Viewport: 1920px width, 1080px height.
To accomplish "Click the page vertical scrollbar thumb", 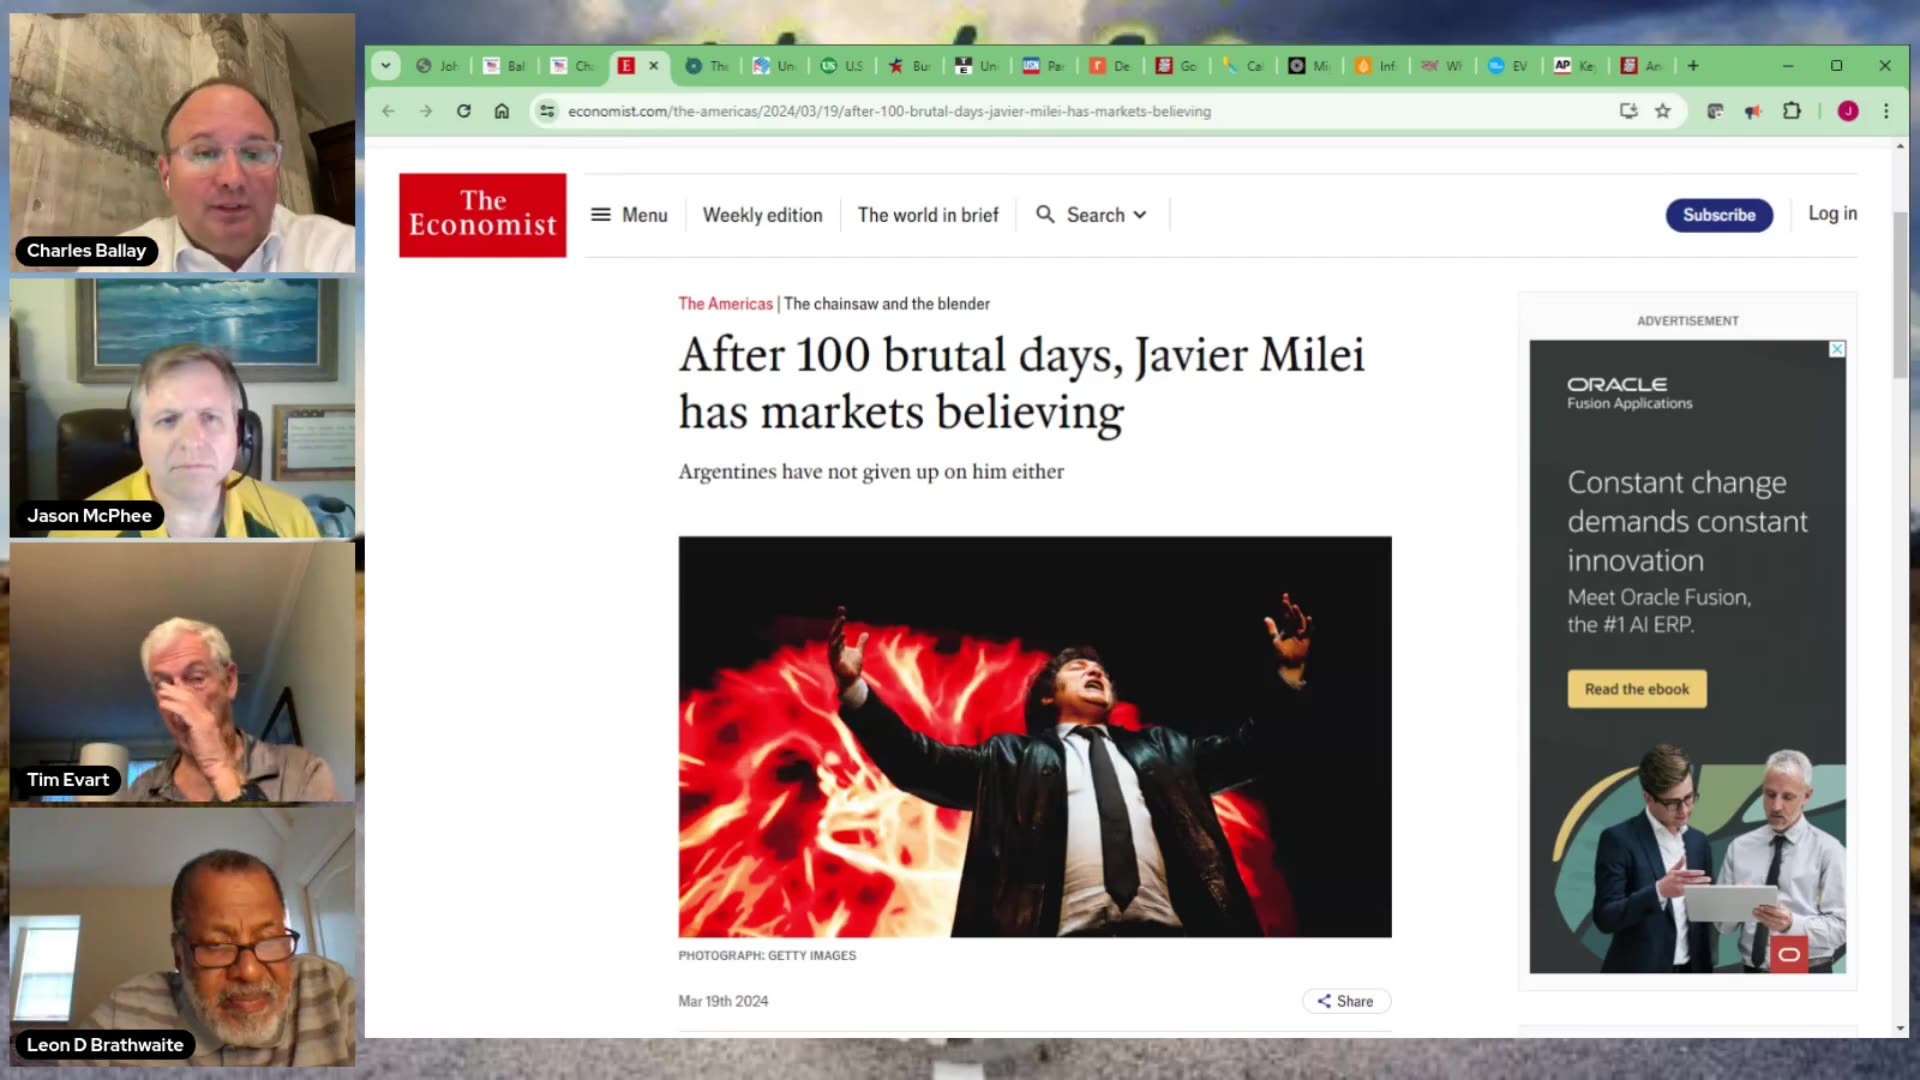I will [x=1900, y=295].
